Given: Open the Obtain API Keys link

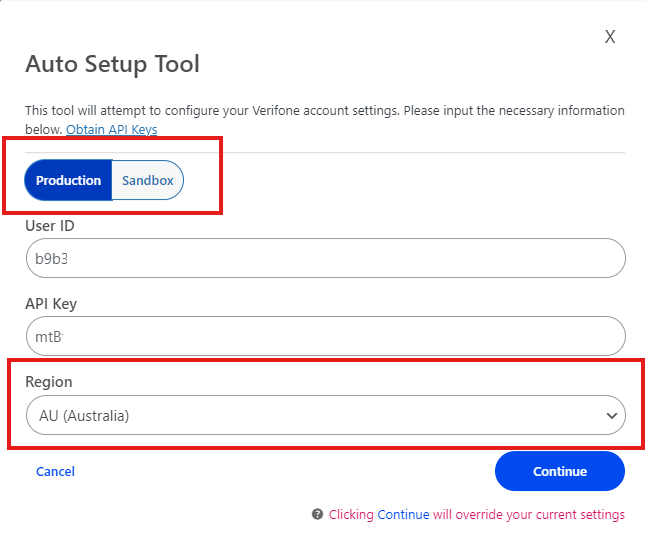Looking at the screenshot, I should tap(111, 129).
